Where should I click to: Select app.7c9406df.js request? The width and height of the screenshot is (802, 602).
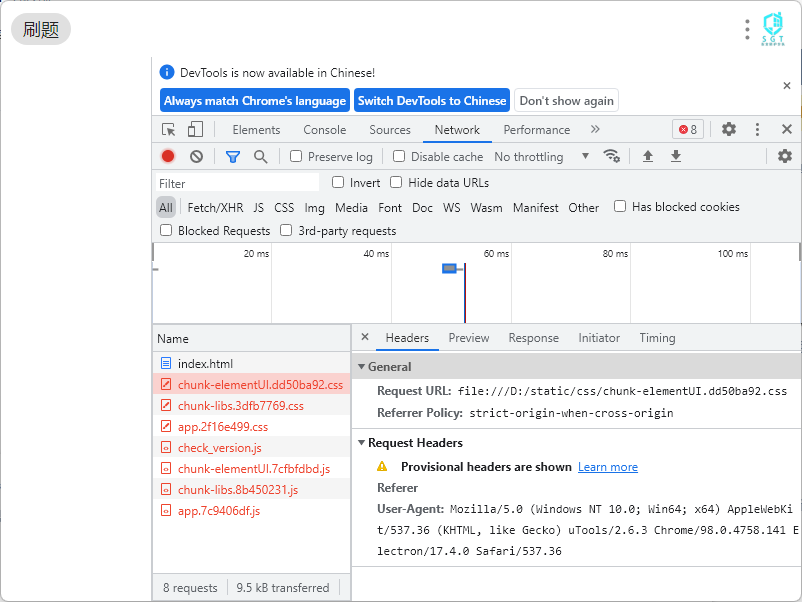coord(251,510)
